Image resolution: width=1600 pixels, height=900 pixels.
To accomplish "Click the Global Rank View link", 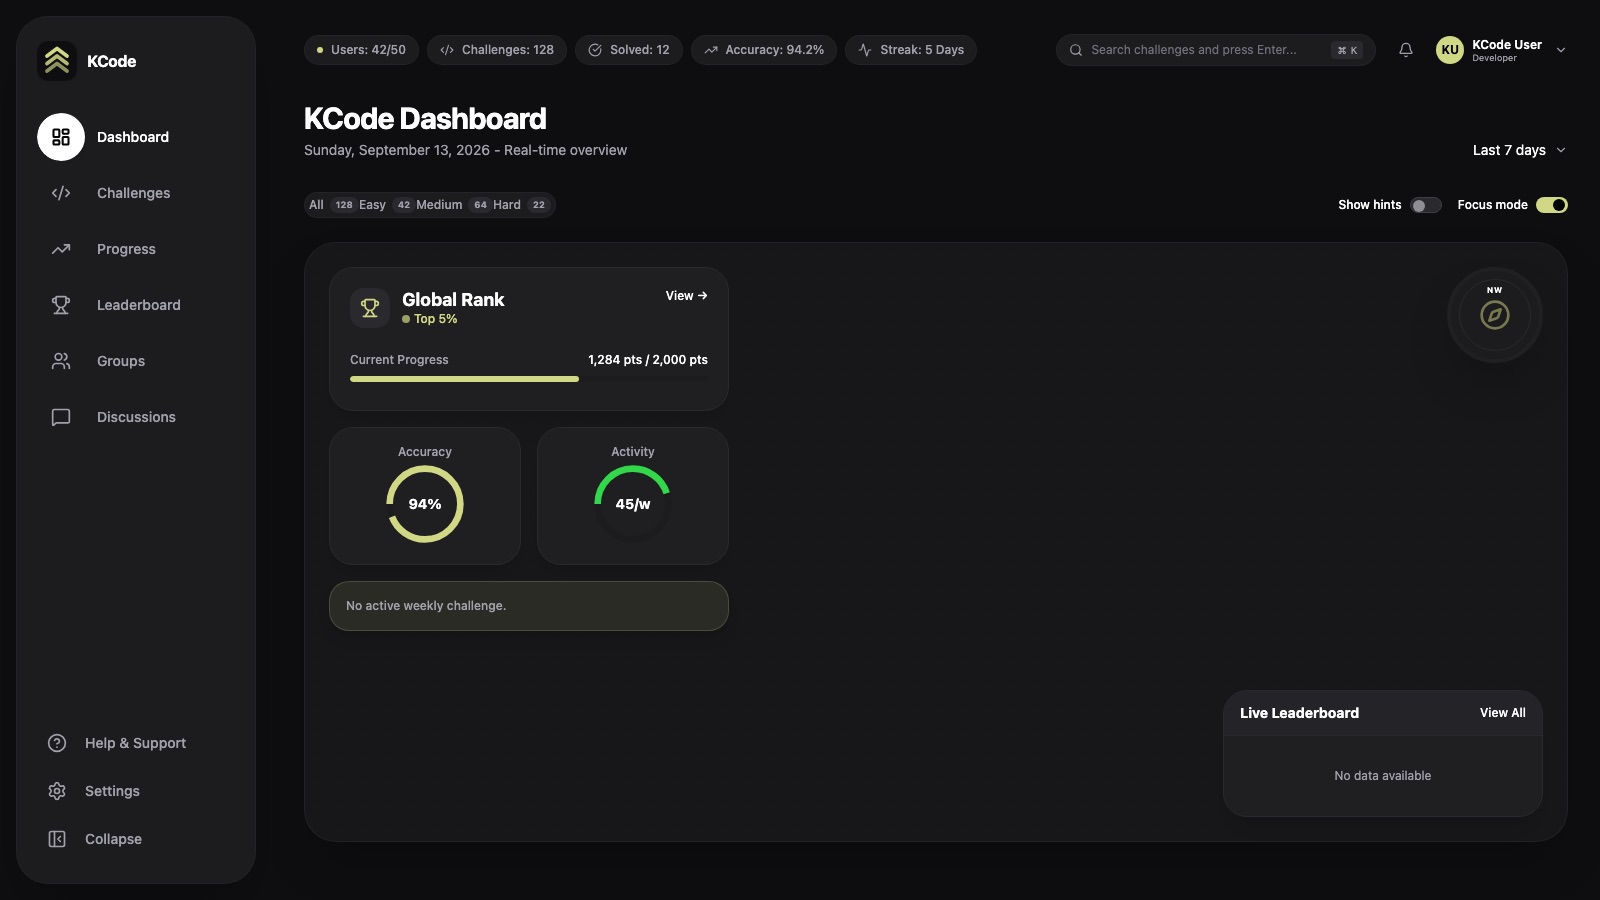I will pos(687,296).
